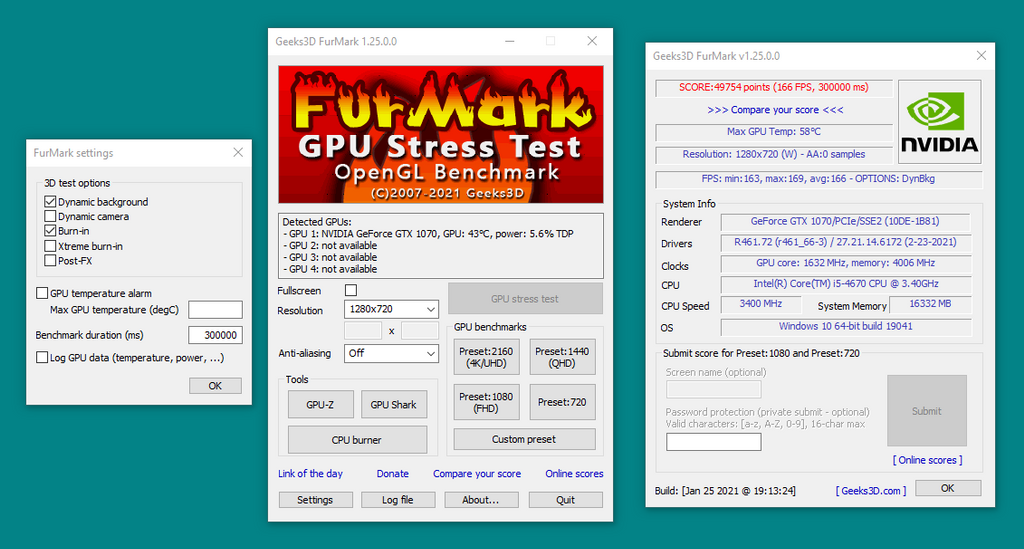Image resolution: width=1024 pixels, height=549 pixels.
Task: Open the Resolution 1280x720 dropdown
Action: point(391,309)
